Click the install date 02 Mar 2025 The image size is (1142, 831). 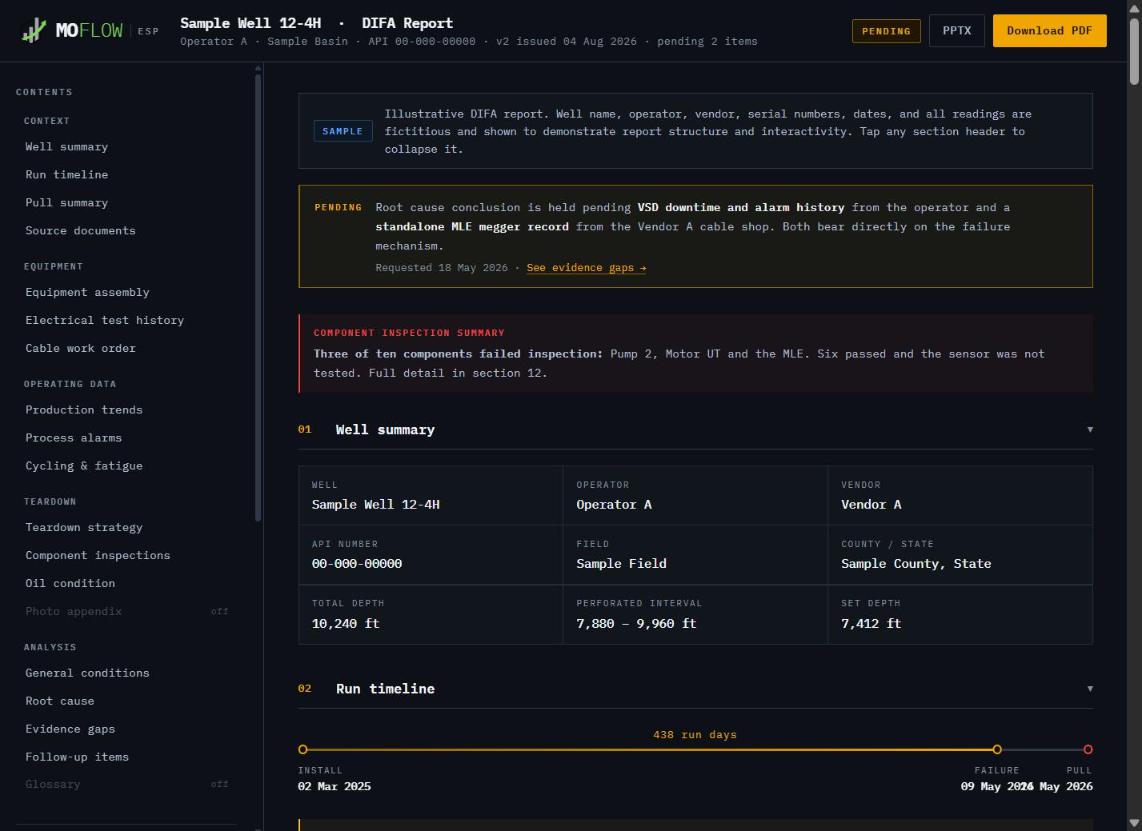[x=334, y=787]
